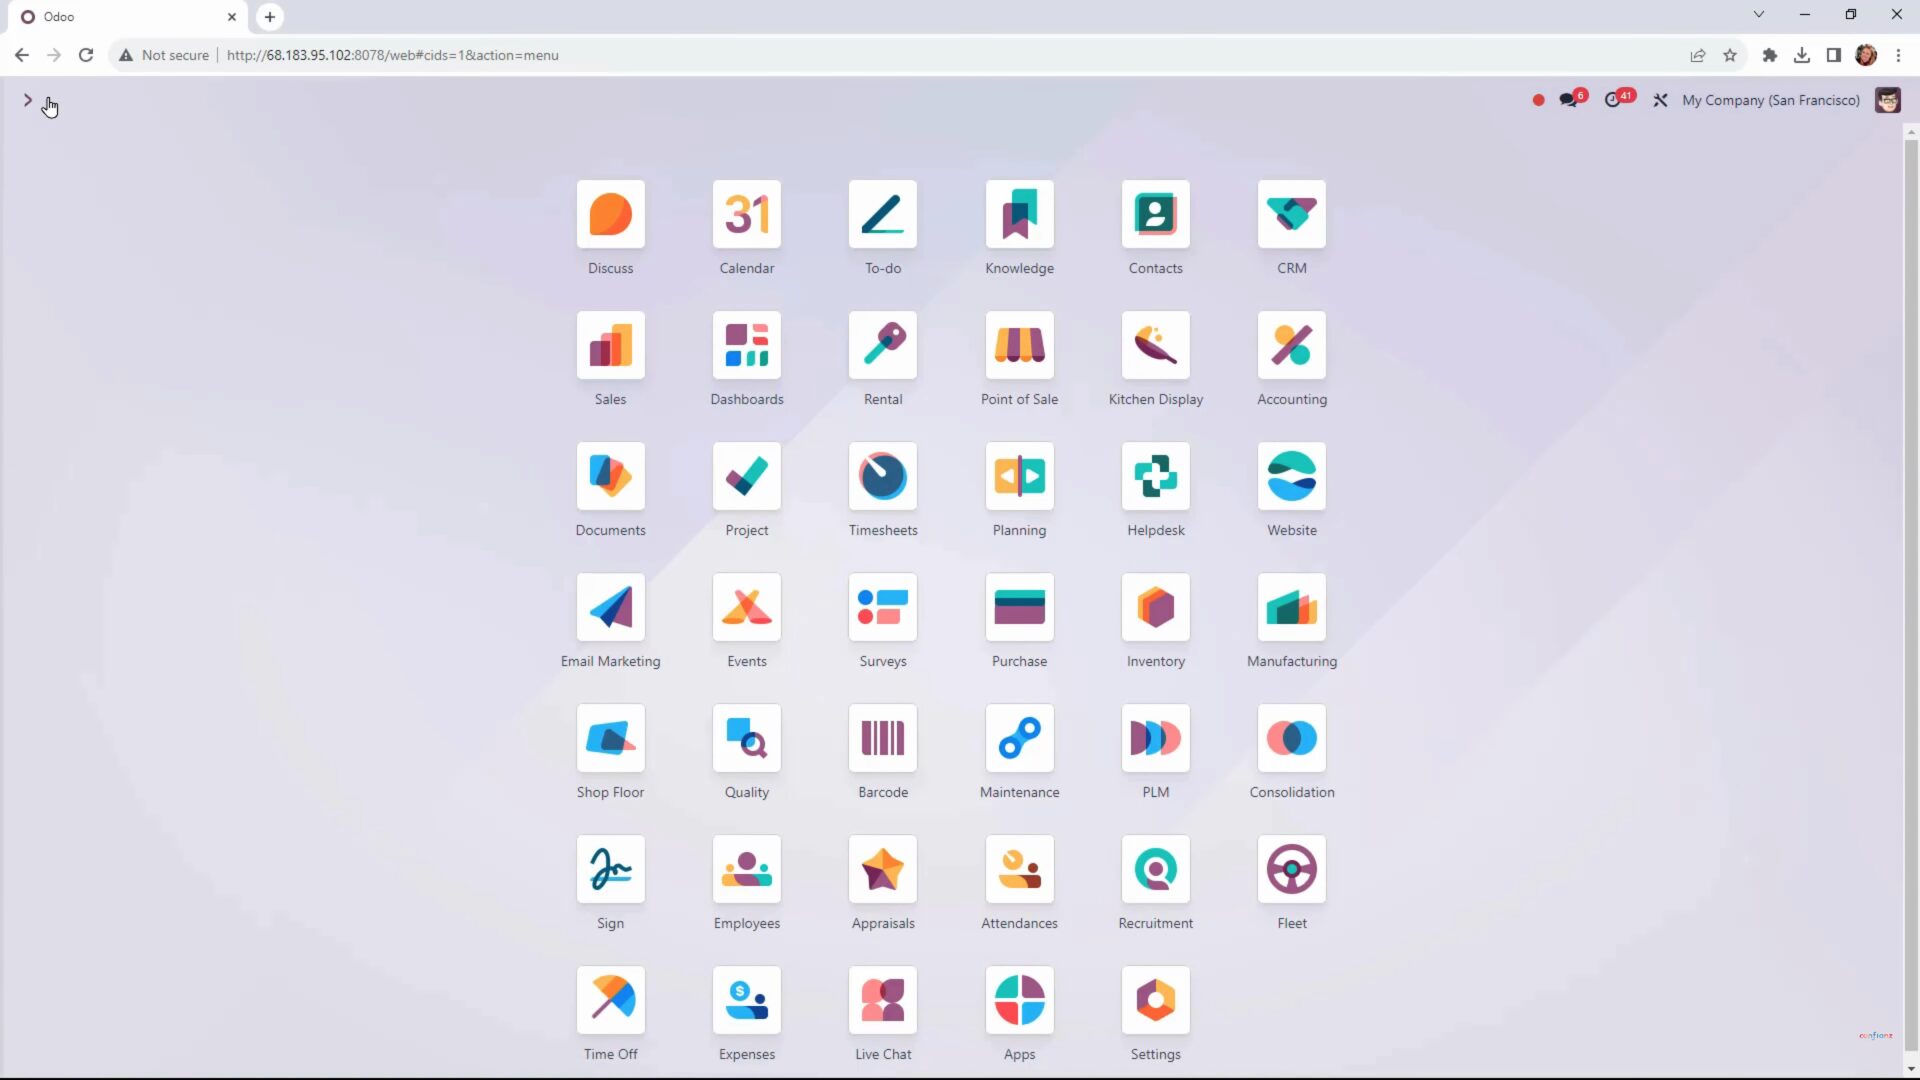Screen dimensions: 1920x1080
Task: Click the red recording indicator dot
Action: pos(1538,100)
